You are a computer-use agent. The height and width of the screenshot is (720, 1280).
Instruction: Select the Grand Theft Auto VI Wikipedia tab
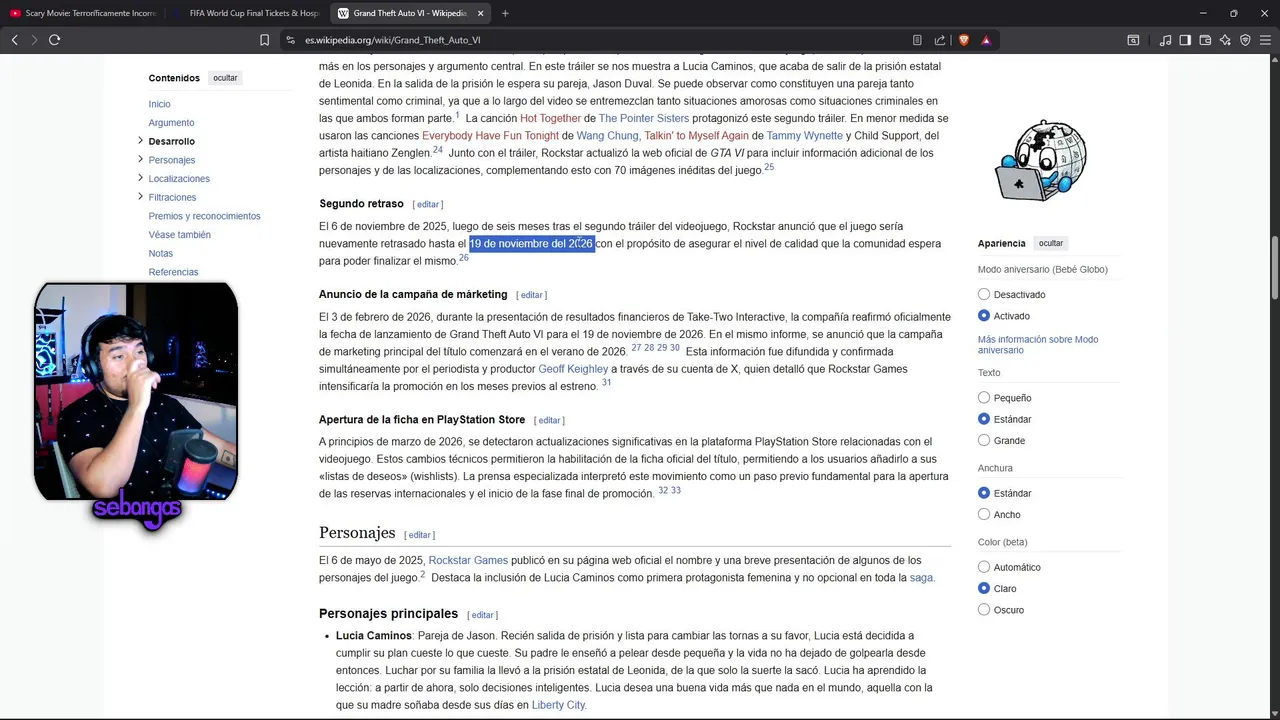408,13
